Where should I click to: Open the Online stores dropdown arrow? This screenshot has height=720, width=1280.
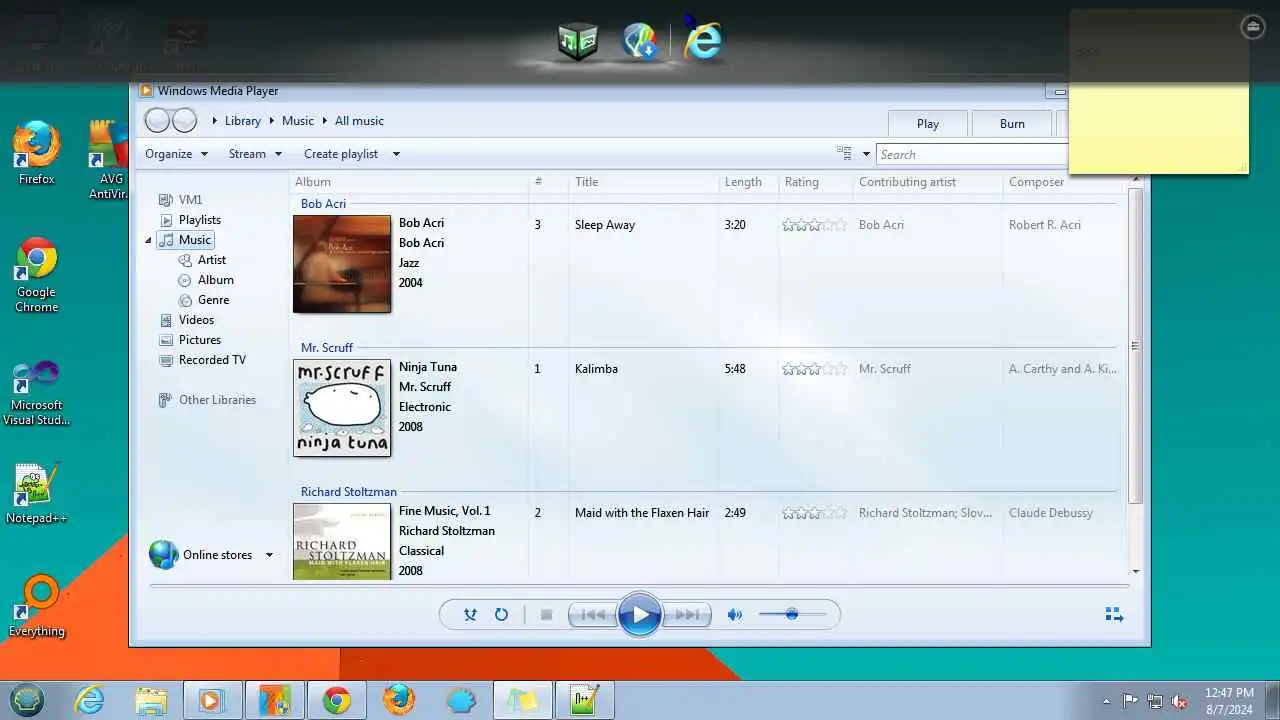[269, 555]
